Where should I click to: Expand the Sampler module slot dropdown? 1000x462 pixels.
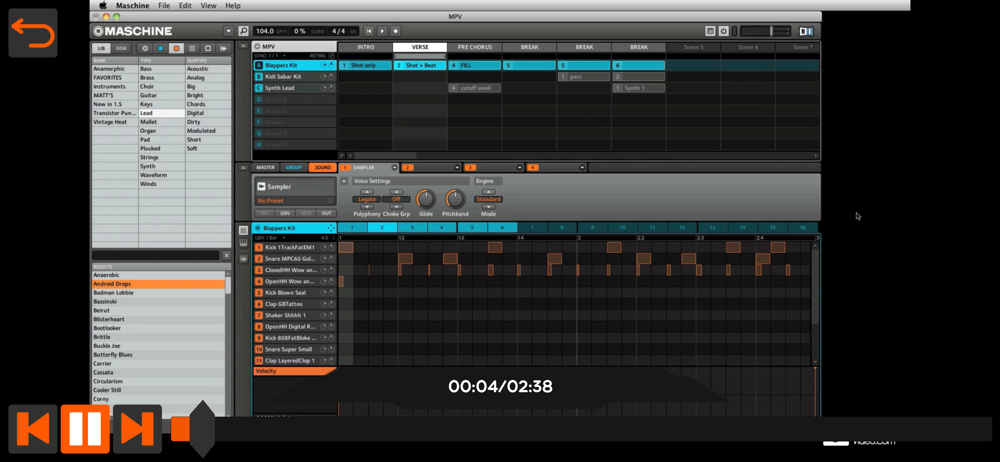pos(394,168)
